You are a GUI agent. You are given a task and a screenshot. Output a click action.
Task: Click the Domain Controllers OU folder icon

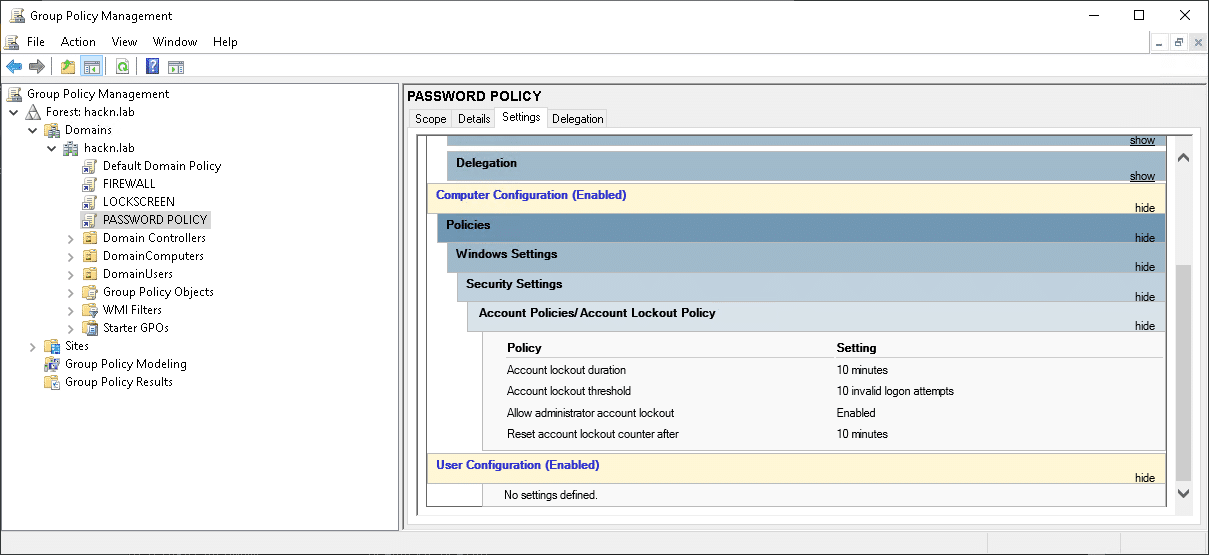tap(90, 238)
